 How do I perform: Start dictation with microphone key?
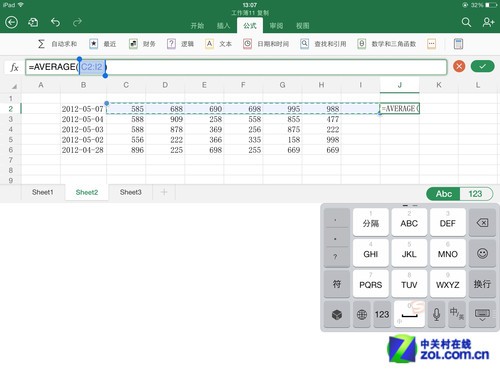pyautogui.click(x=436, y=314)
